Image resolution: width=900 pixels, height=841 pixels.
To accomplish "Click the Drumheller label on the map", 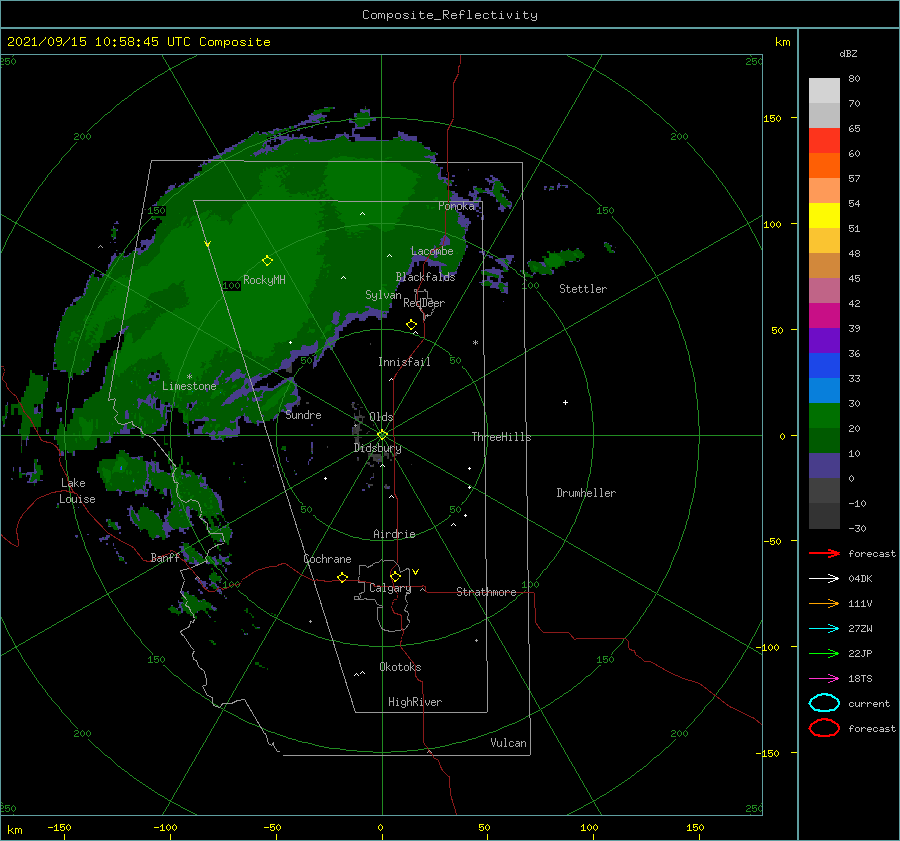I will coord(586,493).
